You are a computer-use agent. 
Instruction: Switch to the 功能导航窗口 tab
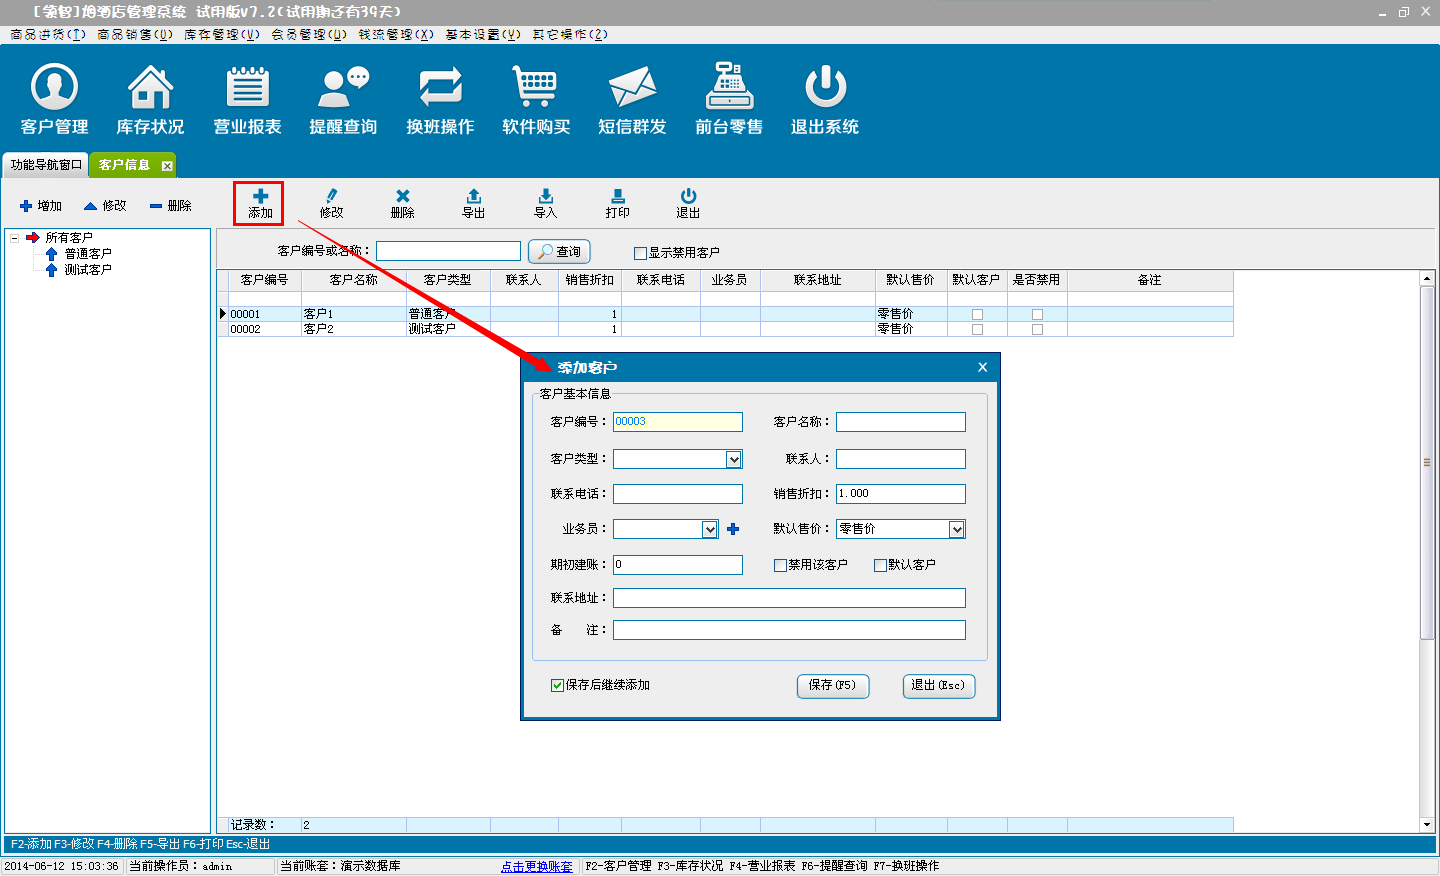[x=46, y=165]
